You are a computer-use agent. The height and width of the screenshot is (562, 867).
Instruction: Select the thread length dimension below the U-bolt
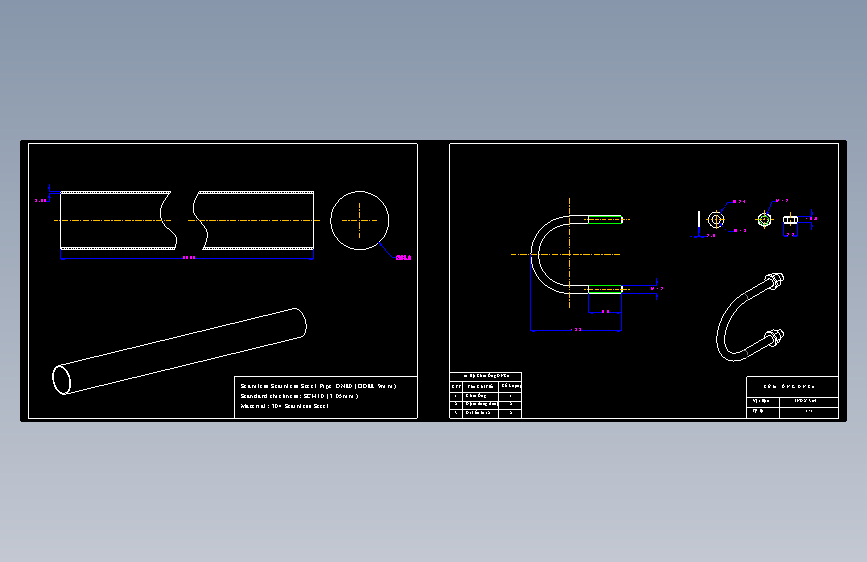click(x=605, y=311)
